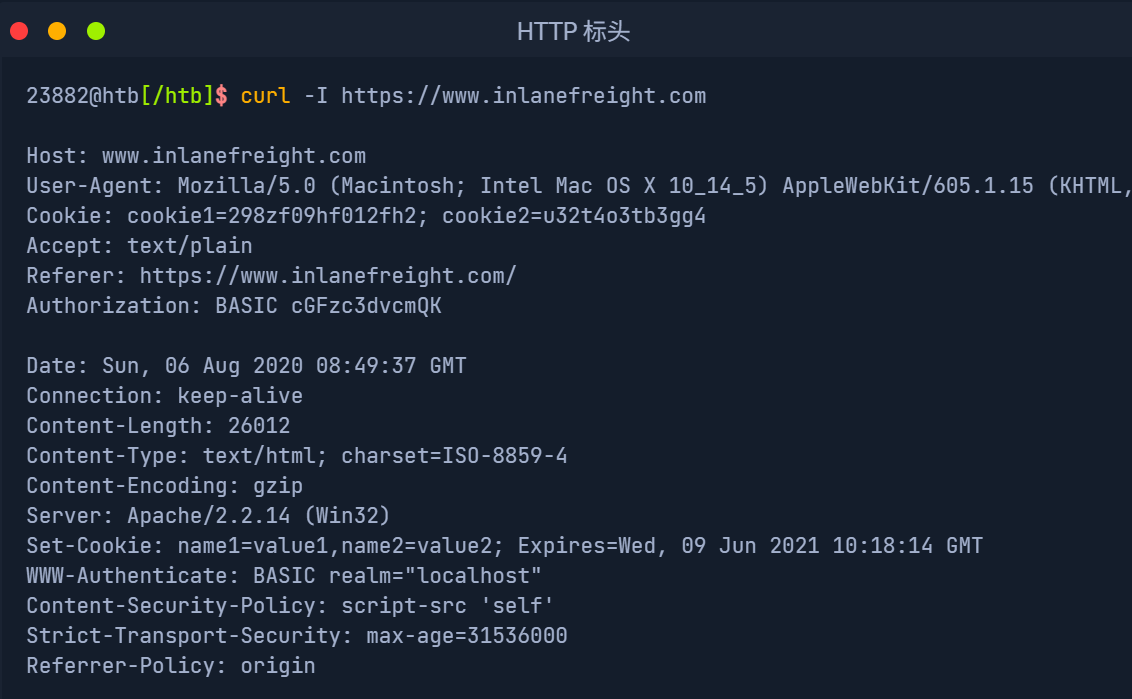Click the Set-Cookie header line
The image size is (1132, 699).
tap(504, 546)
